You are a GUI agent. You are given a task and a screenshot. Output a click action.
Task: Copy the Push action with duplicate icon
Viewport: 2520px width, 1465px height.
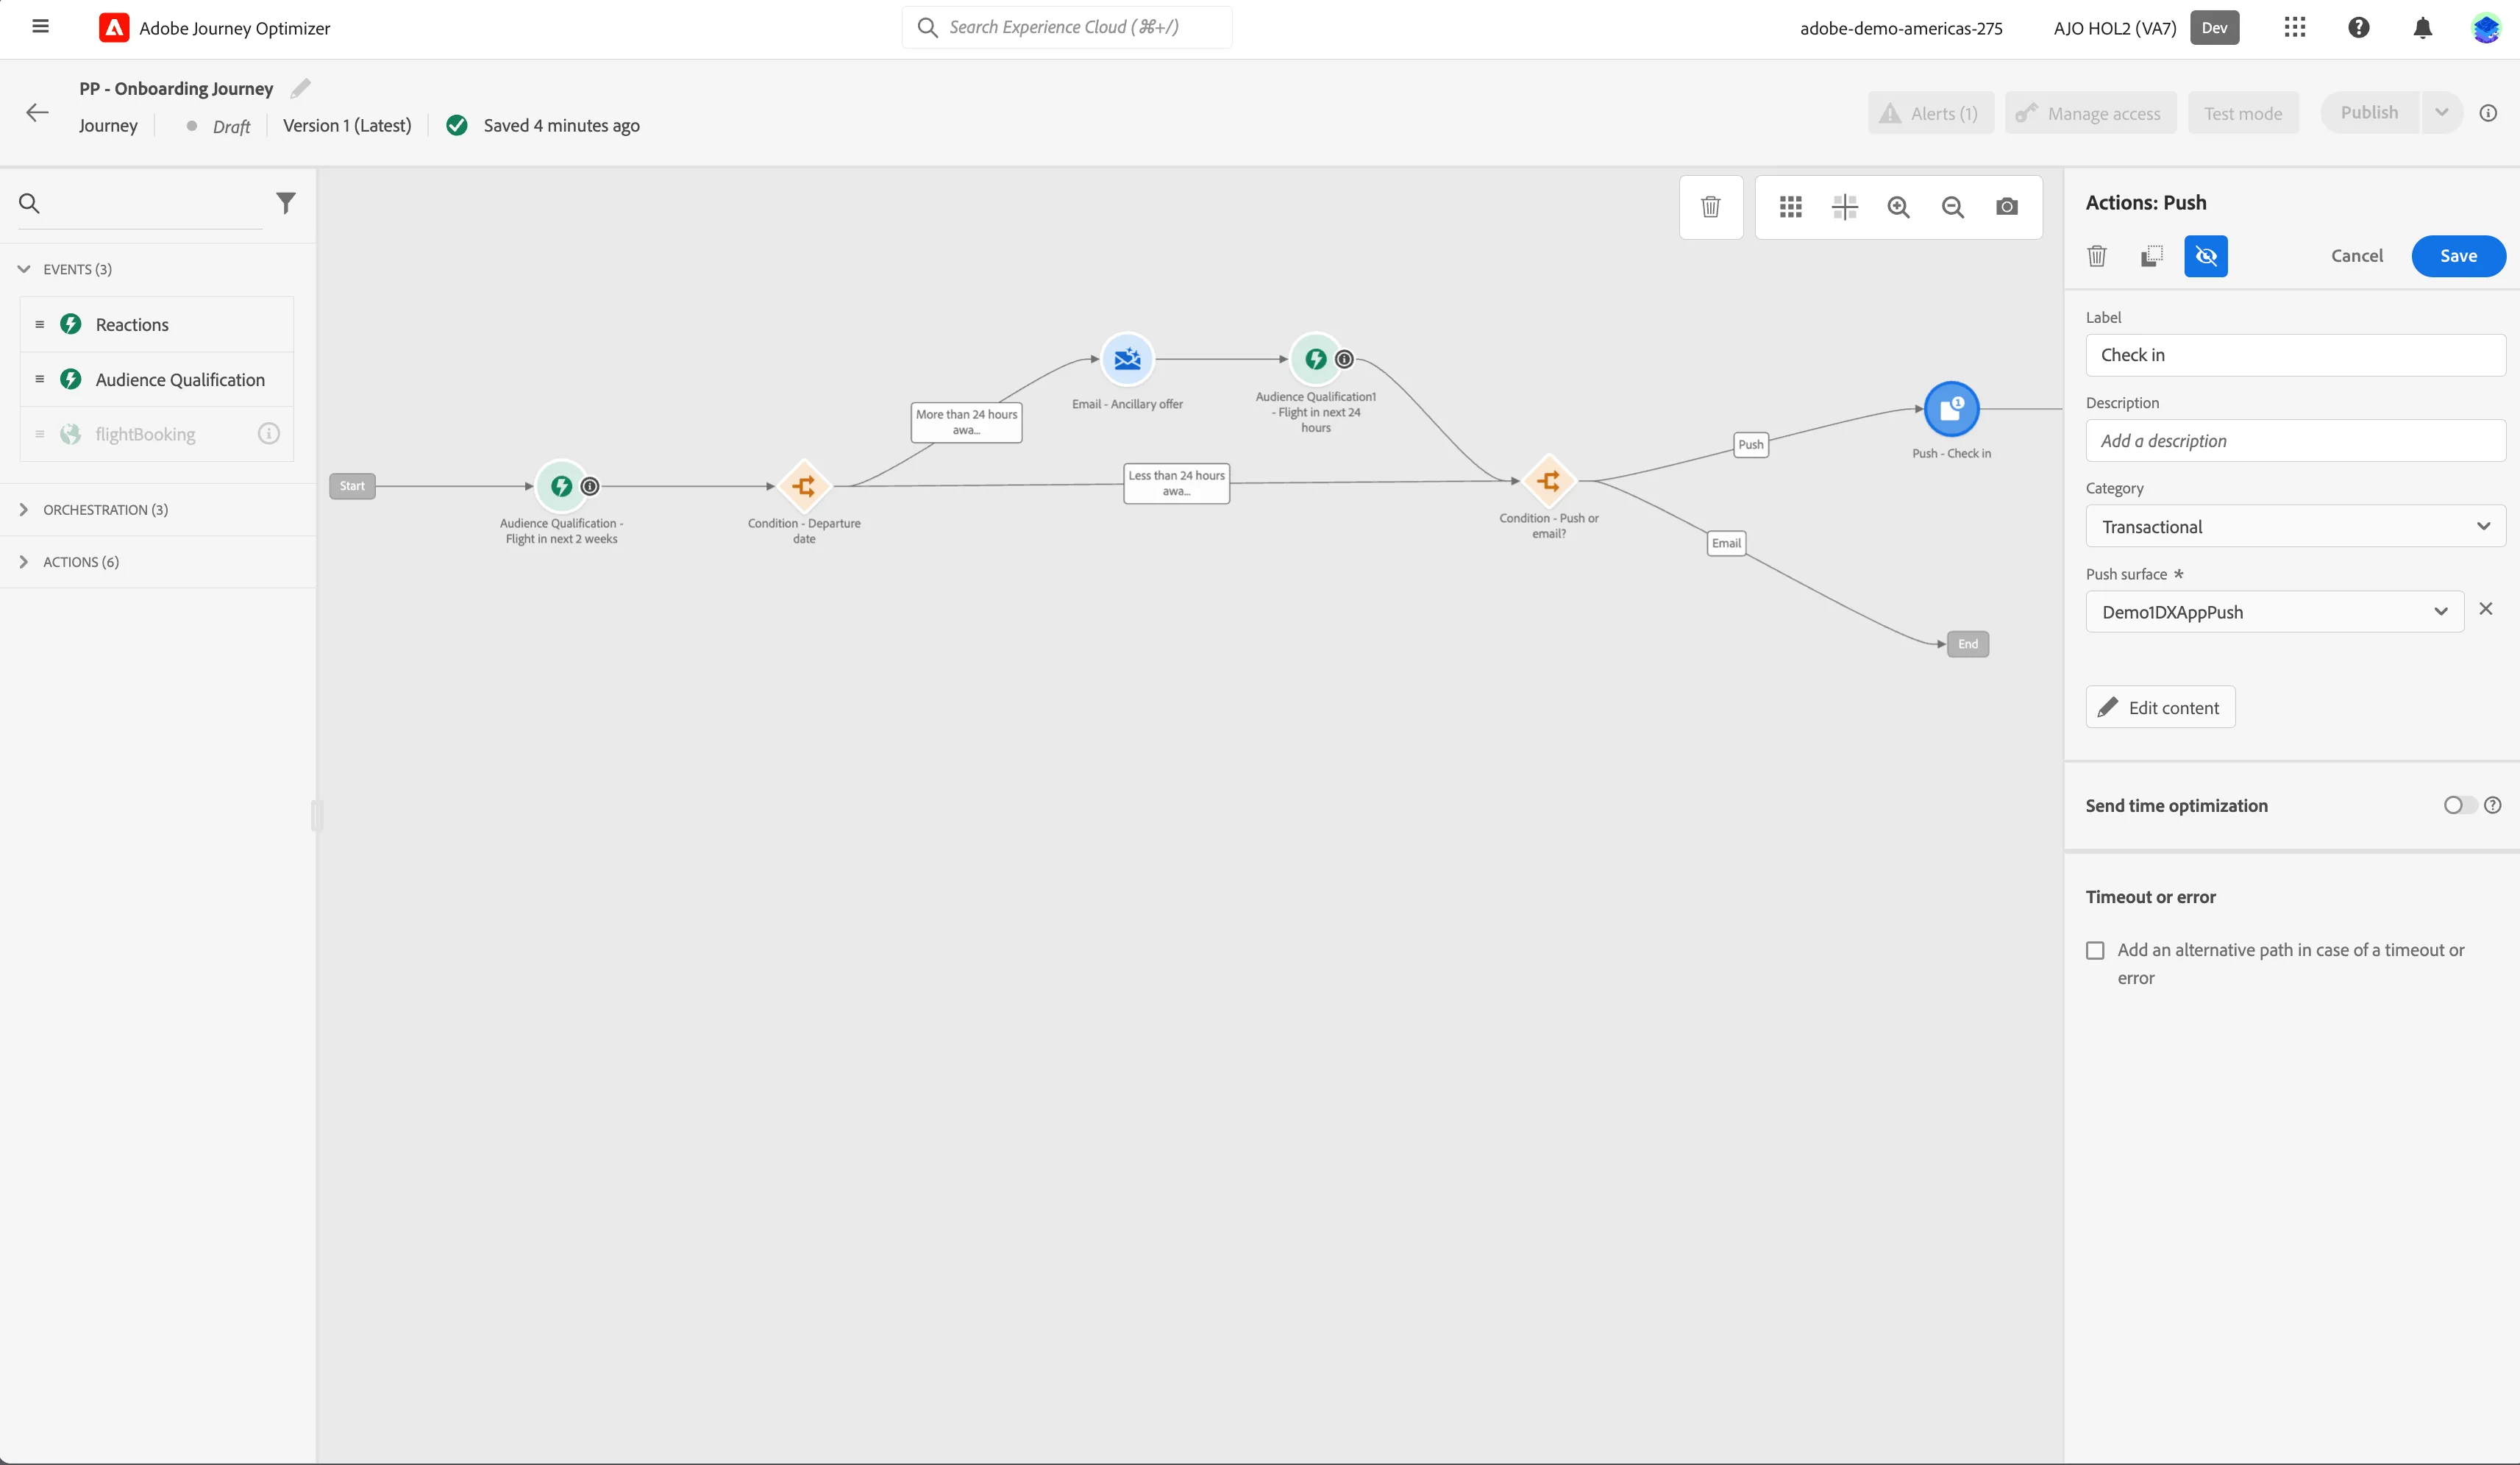2152,256
